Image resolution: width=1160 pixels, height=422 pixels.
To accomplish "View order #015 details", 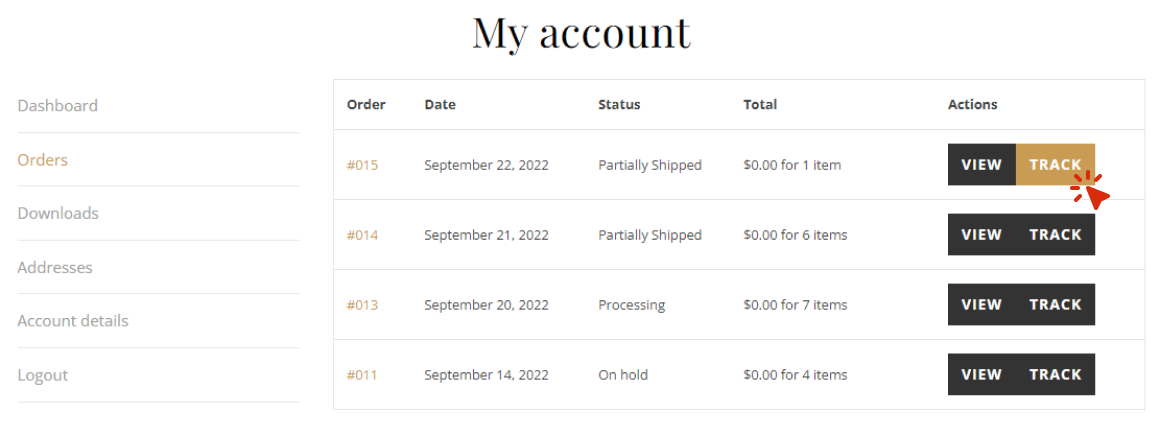I will click(x=981, y=165).
